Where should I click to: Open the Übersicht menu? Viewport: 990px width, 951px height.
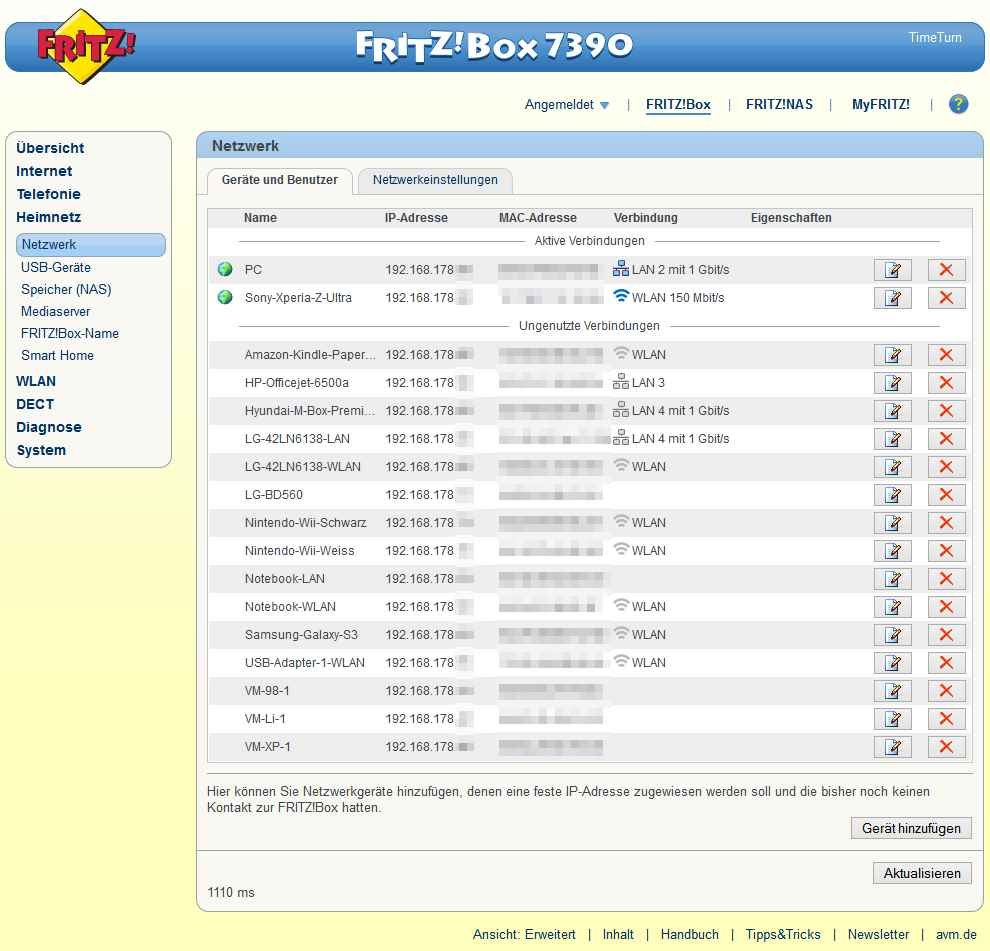pyautogui.click(x=50, y=148)
